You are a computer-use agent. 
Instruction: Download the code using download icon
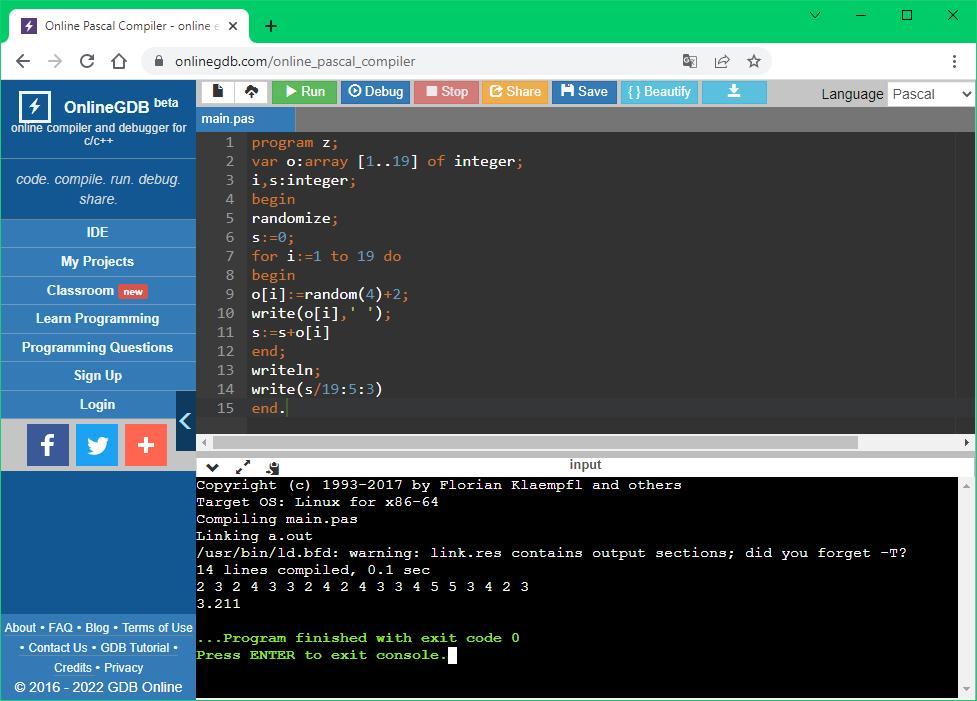[x=734, y=92]
